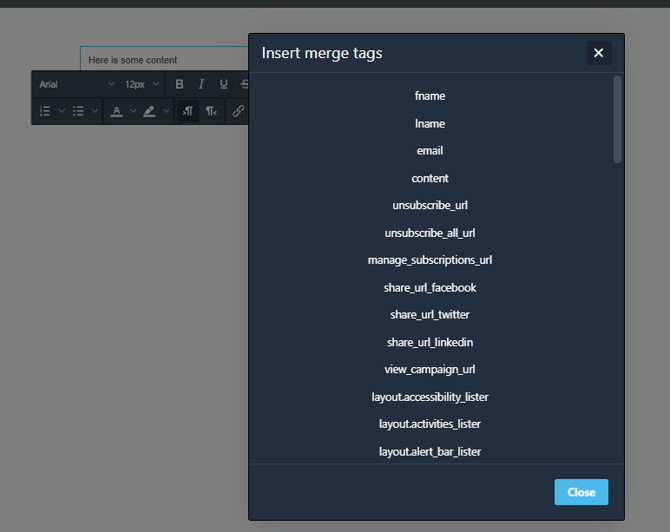The height and width of the screenshot is (532, 670).
Task: Click the insert link icon
Action: (x=238, y=111)
